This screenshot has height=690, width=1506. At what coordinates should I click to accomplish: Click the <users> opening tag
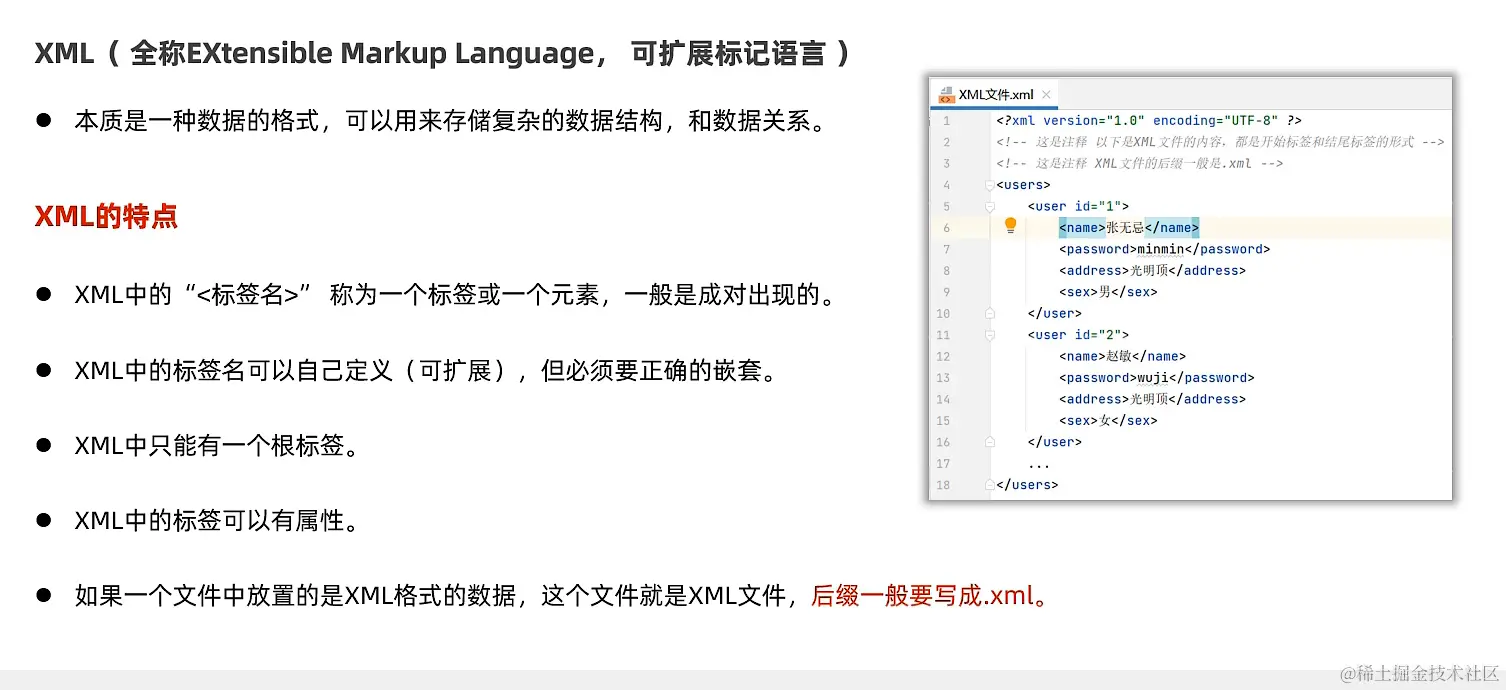click(1023, 185)
